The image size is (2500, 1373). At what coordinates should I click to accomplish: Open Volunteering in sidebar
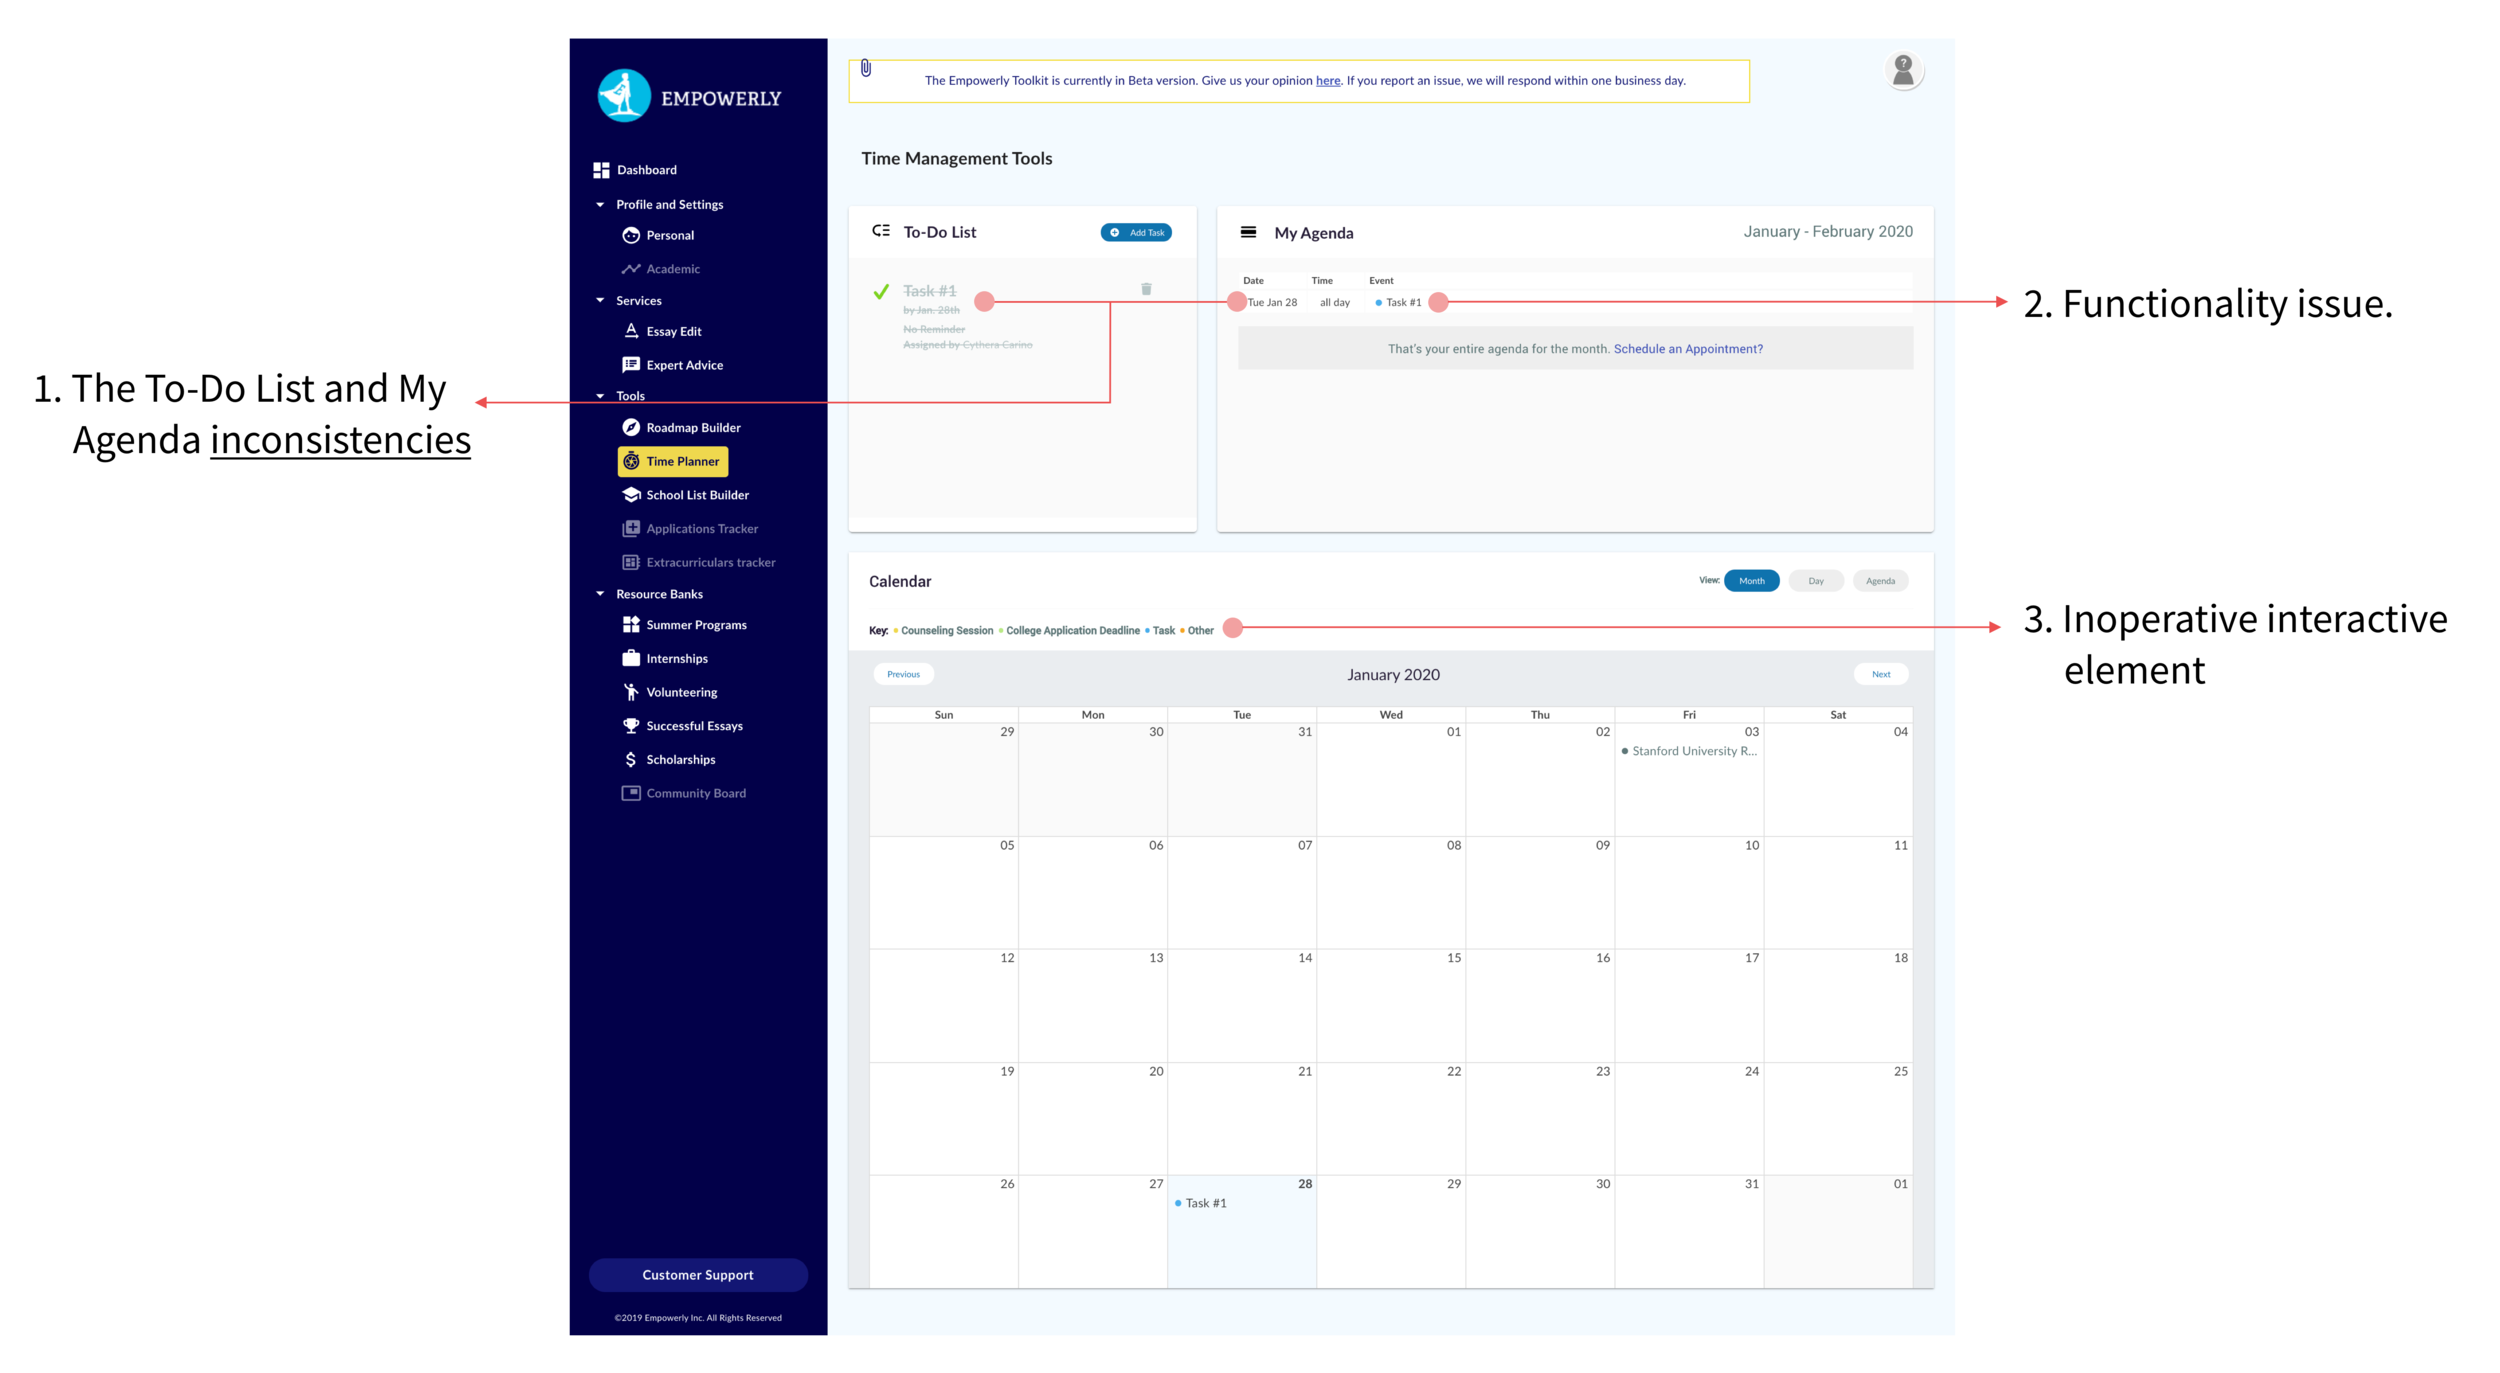[x=681, y=692]
